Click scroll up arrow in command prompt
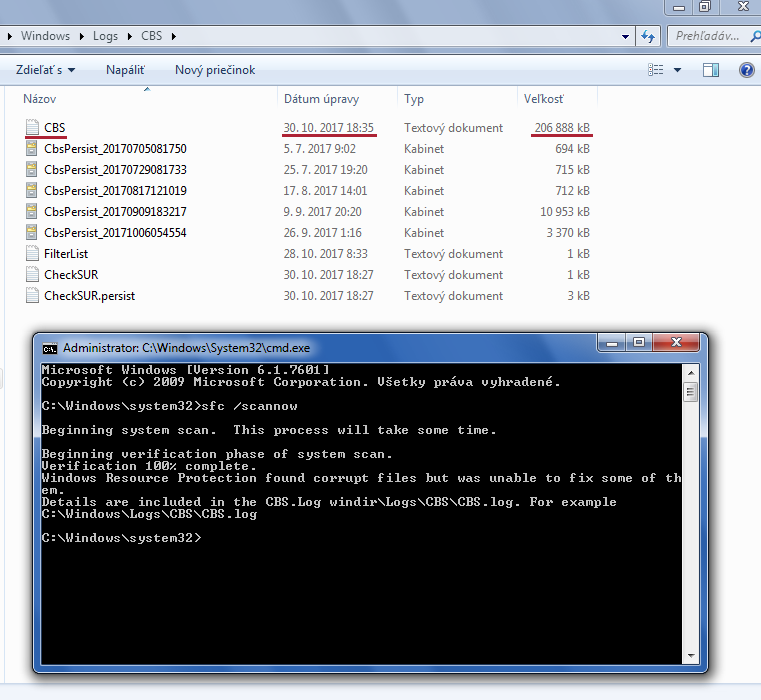Viewport: 761px width, 700px height. point(690,374)
